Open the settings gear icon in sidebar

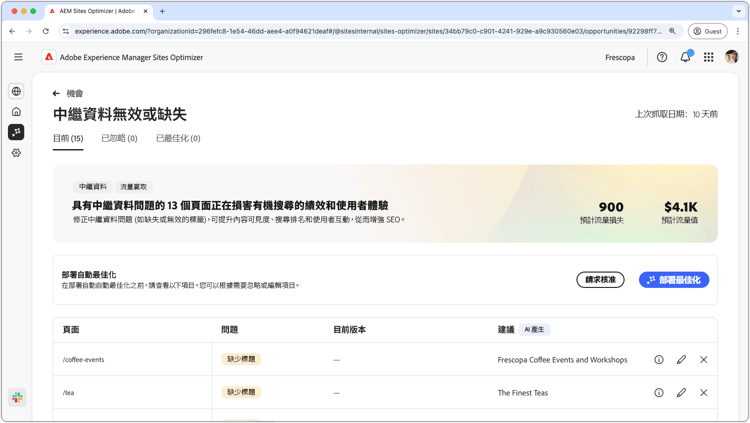[16, 153]
